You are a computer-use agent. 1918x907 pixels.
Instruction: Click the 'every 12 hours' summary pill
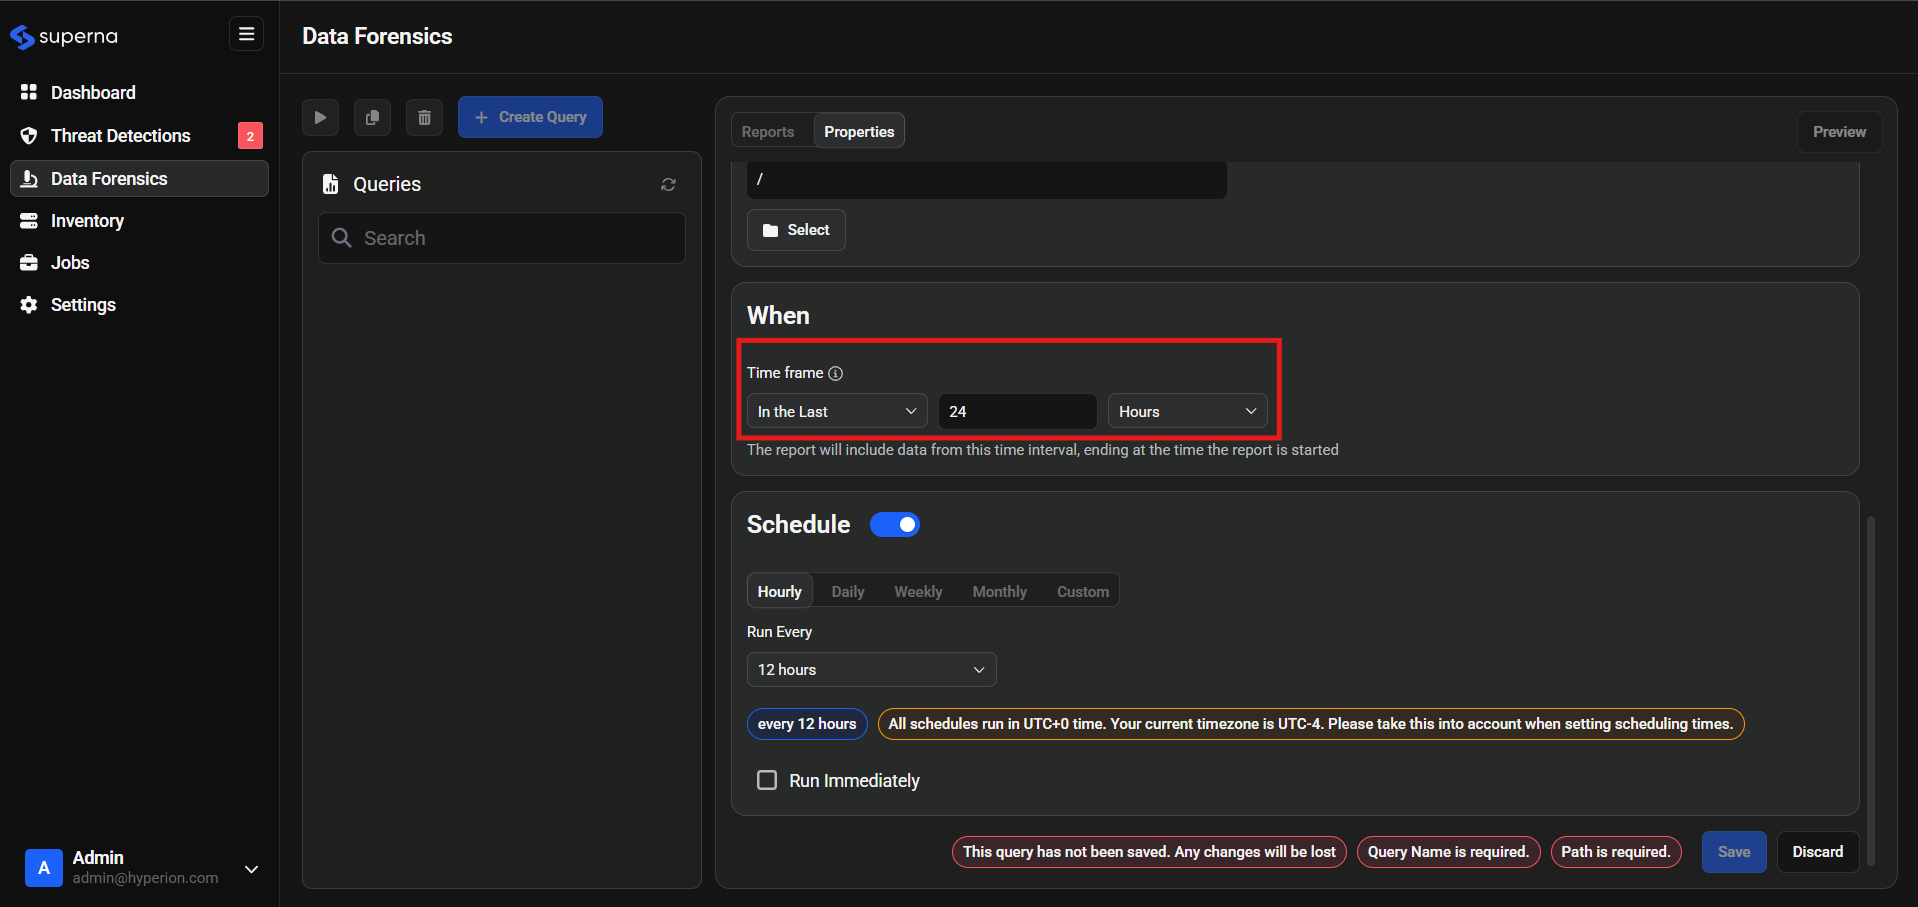(807, 724)
